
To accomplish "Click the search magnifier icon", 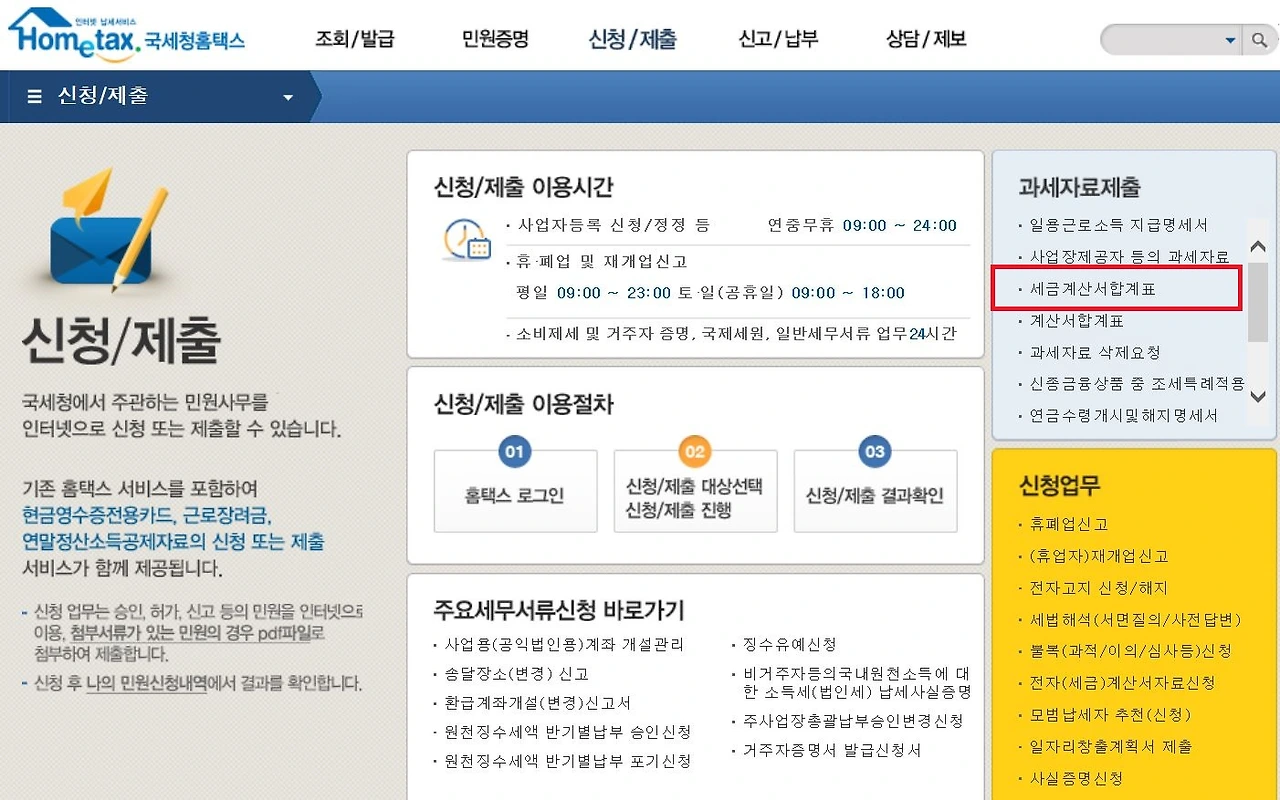I will (1258, 40).
